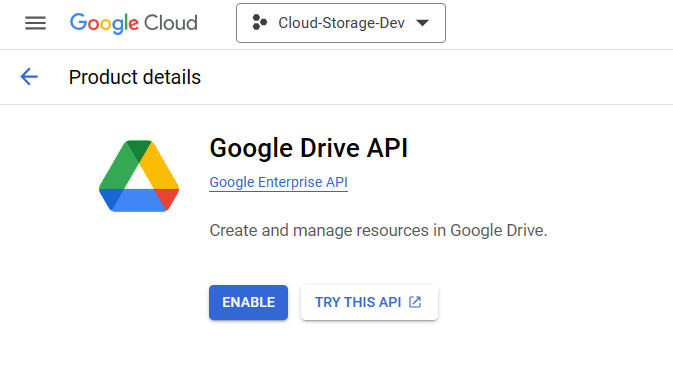673x371 pixels.
Task: Click the external link icon beside TRY THIS API
Action: pos(415,302)
